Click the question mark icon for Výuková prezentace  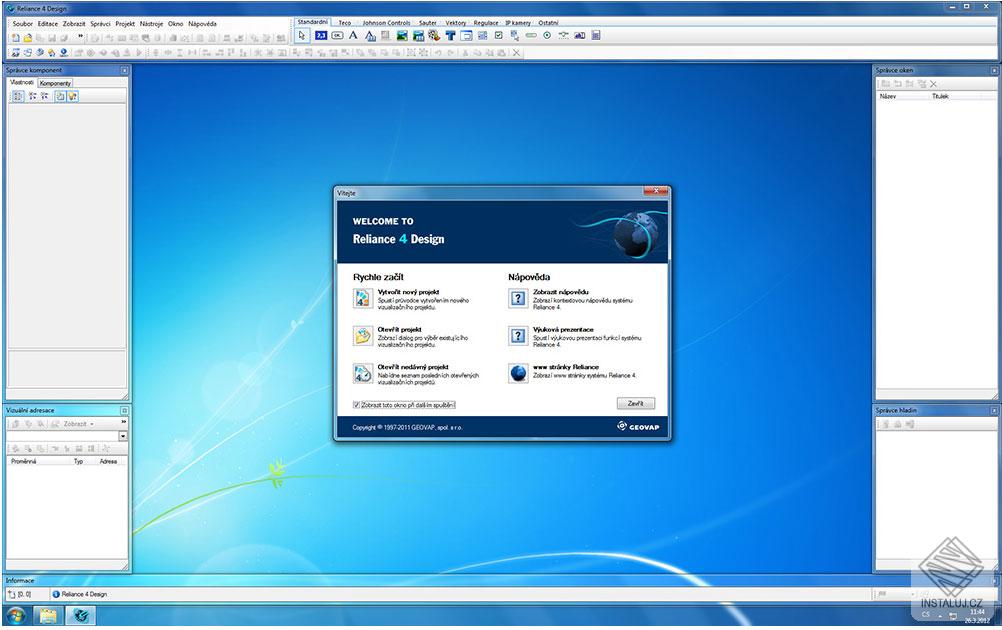[518, 336]
